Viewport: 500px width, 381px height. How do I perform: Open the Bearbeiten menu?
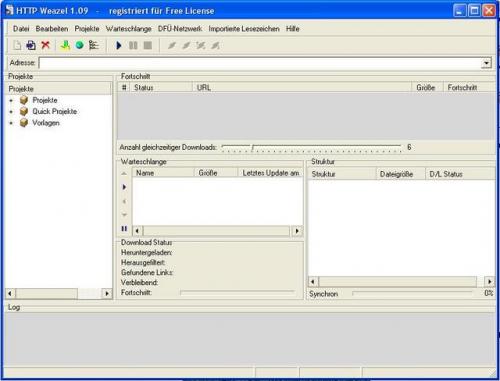52,29
